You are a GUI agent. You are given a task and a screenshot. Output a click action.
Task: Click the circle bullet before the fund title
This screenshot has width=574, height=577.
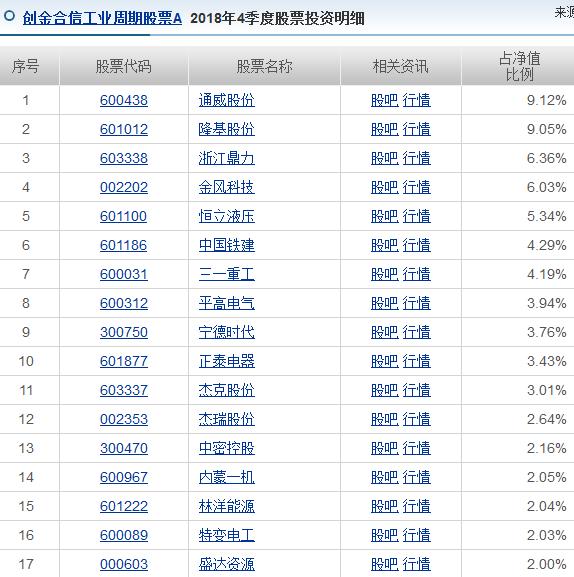[x=9, y=16]
